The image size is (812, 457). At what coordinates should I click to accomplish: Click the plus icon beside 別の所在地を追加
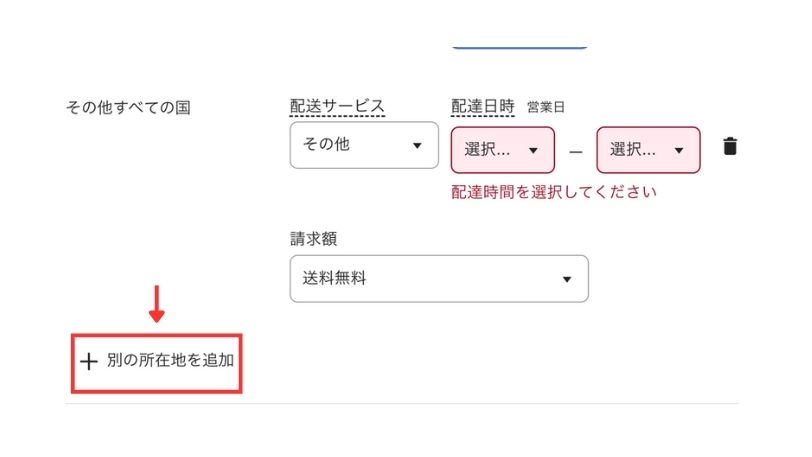(x=90, y=361)
